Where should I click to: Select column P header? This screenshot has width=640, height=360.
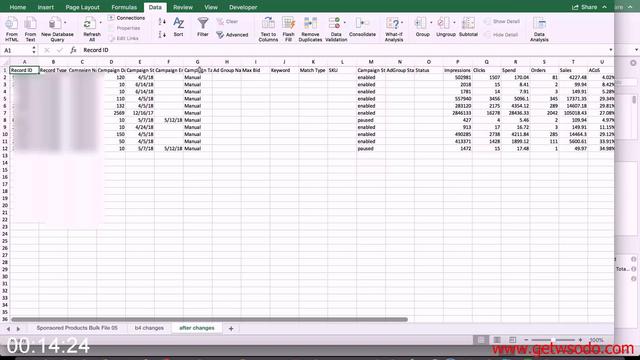coord(458,62)
